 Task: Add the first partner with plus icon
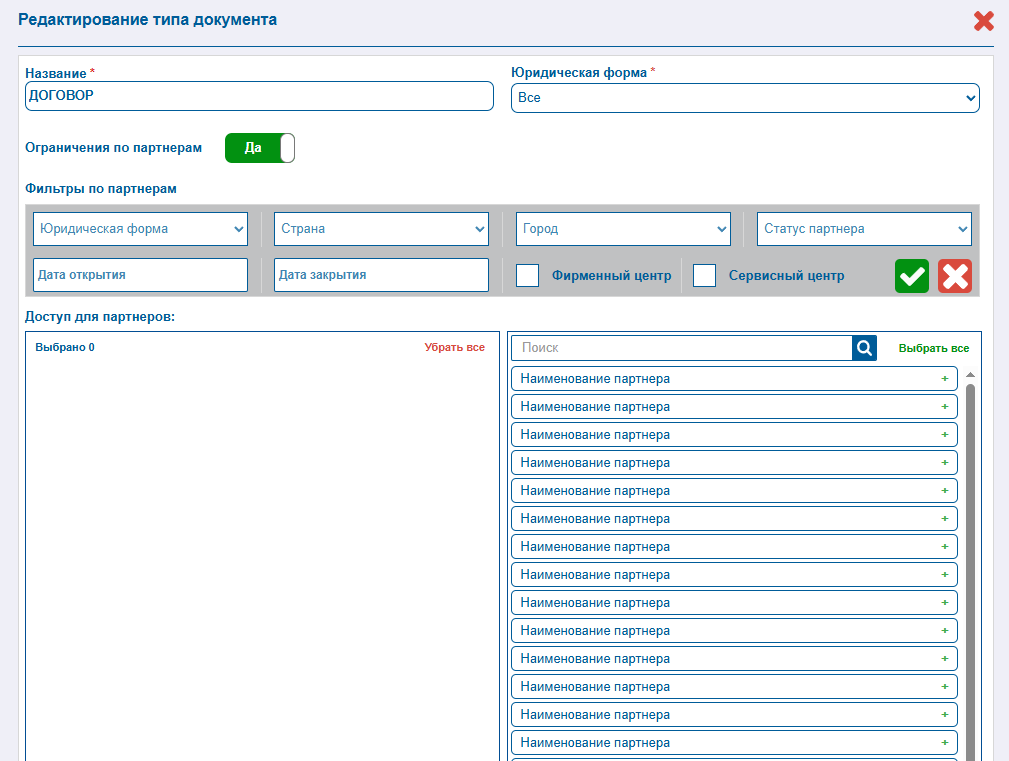click(945, 379)
